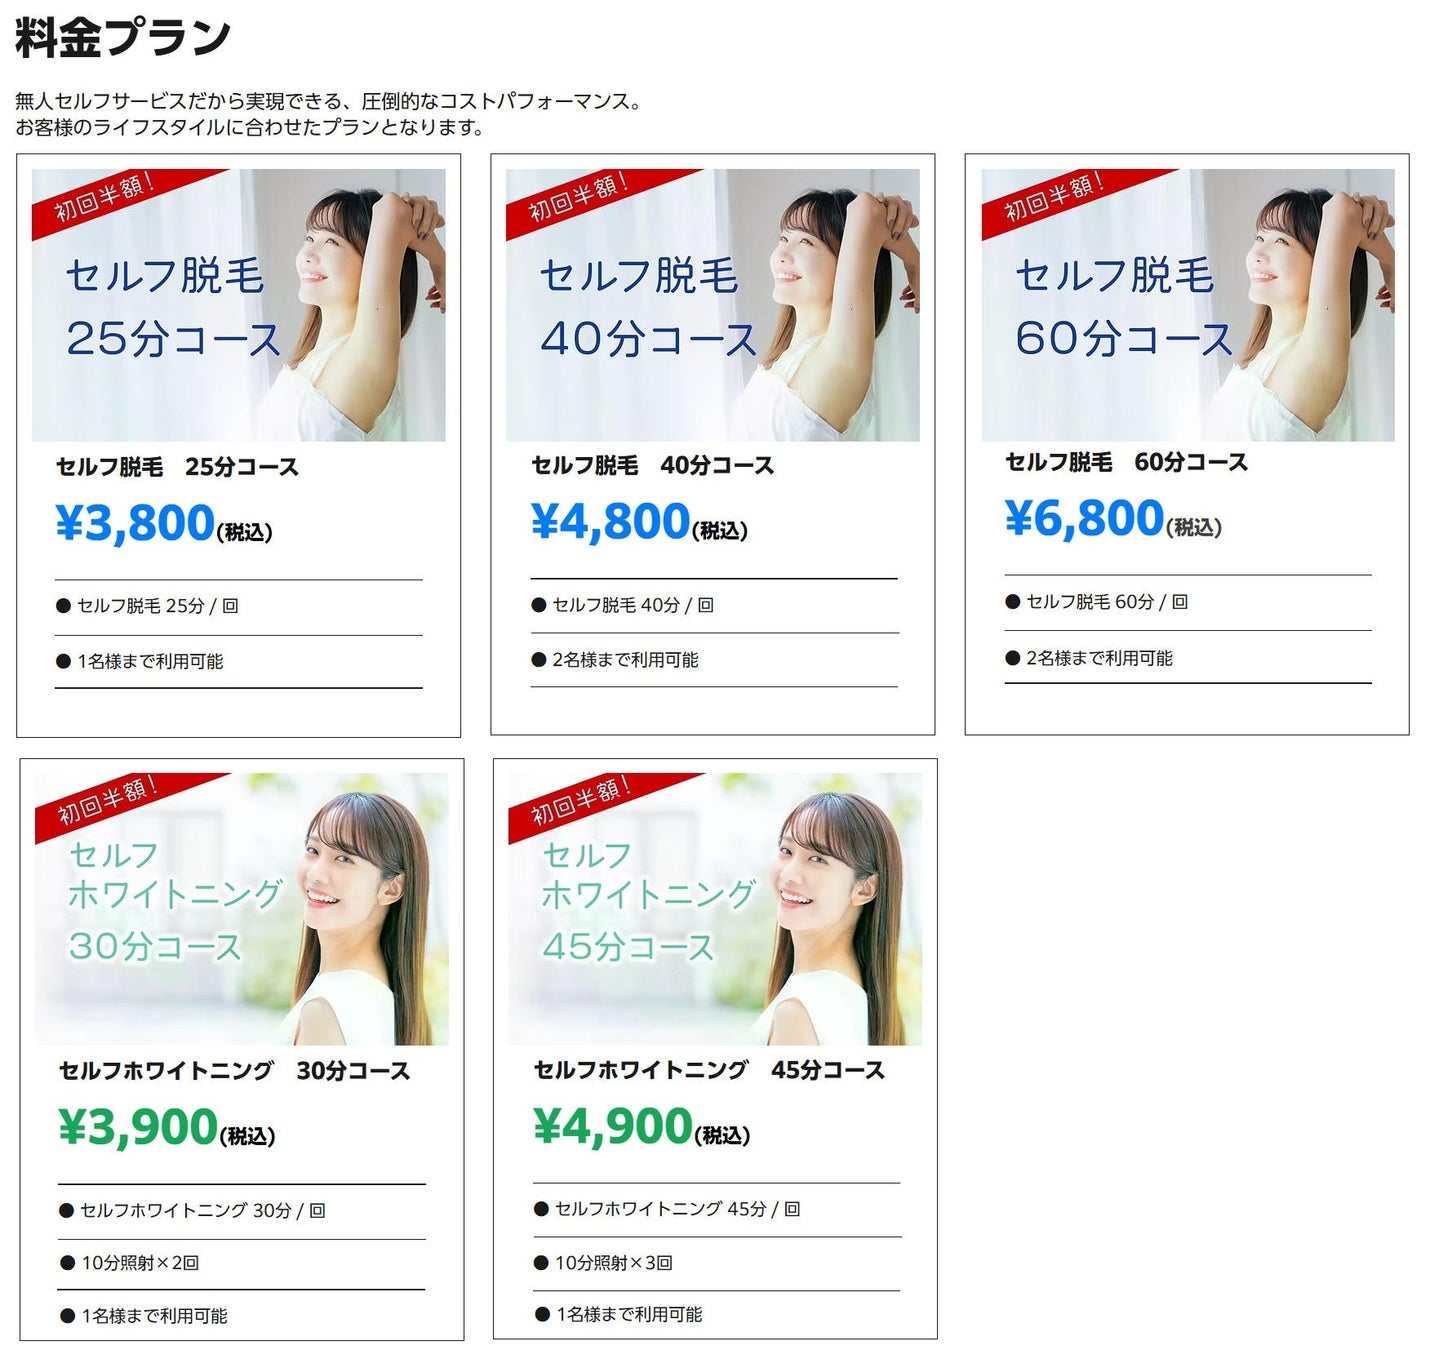
Task: Select the セルフ脱毛 40分コース title text
Action: [x=652, y=465]
